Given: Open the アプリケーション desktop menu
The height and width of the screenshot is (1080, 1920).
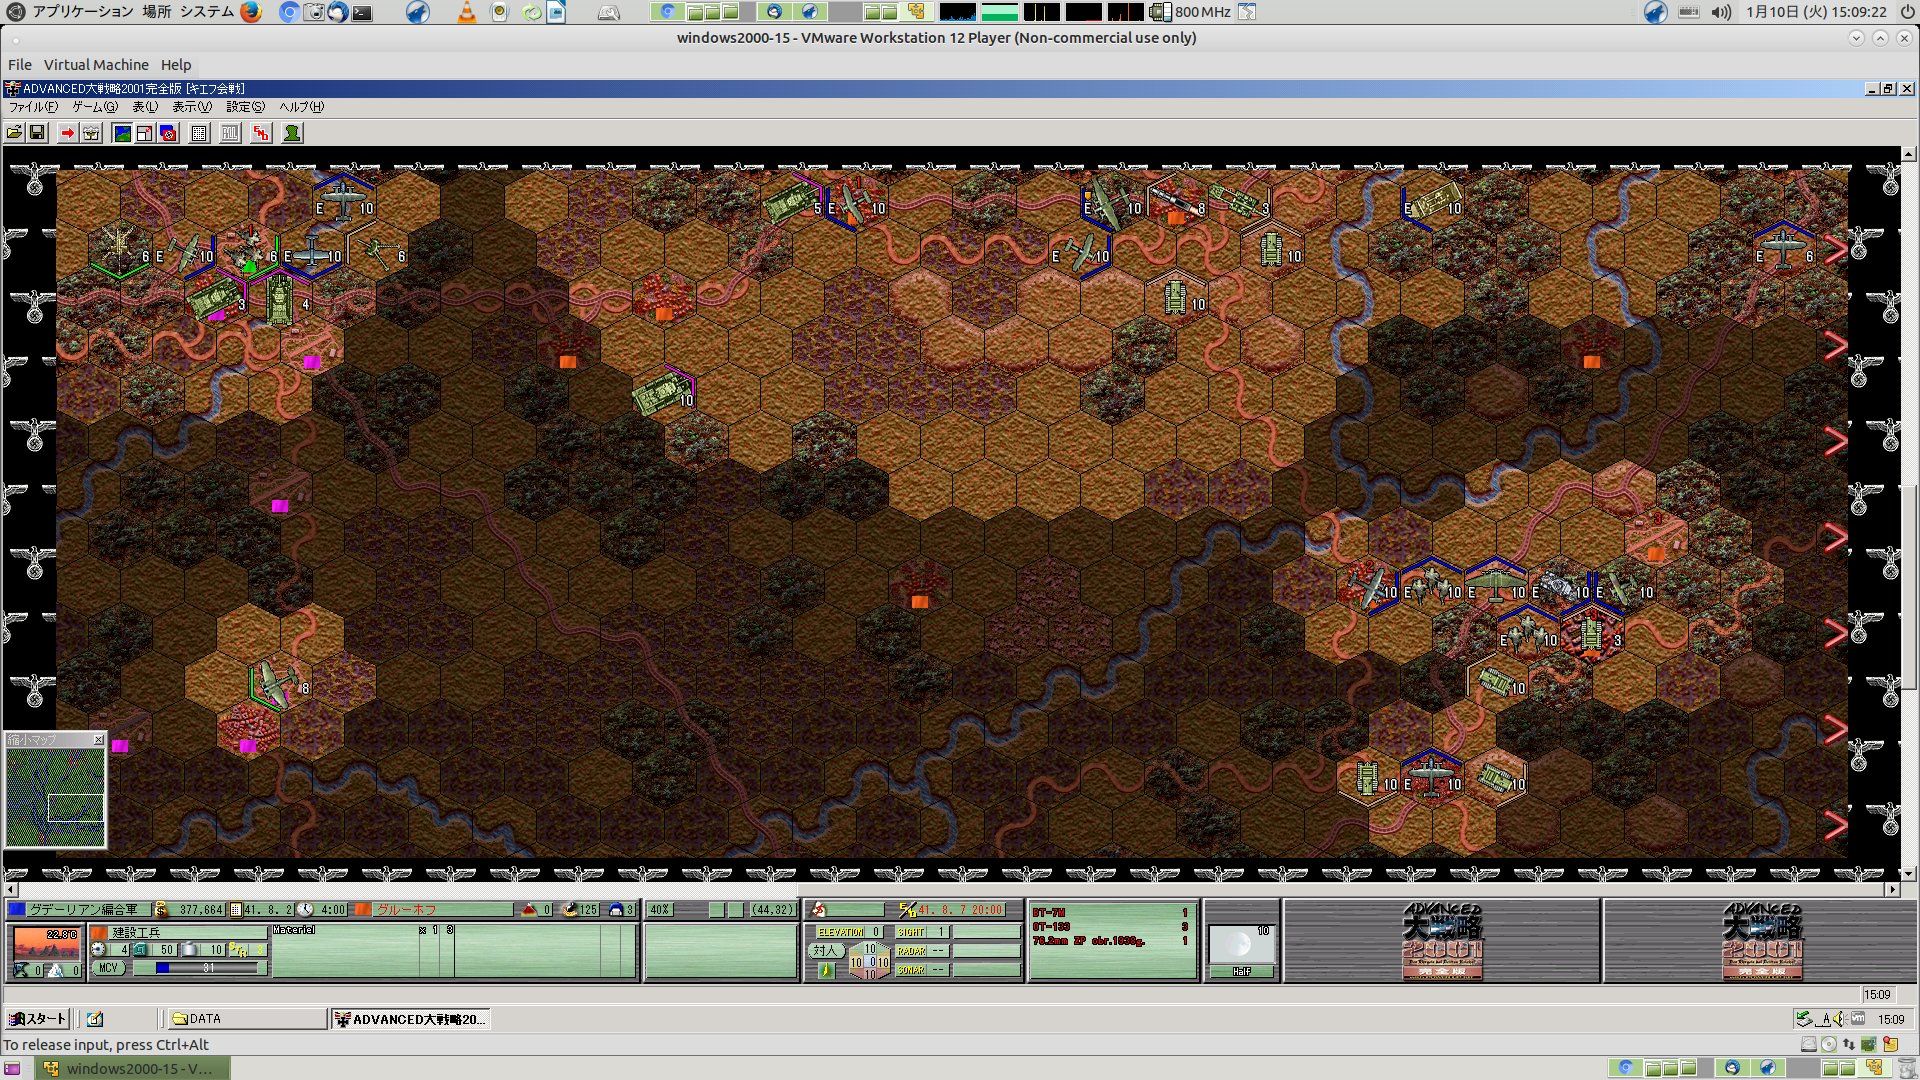Looking at the screenshot, I should point(83,12).
